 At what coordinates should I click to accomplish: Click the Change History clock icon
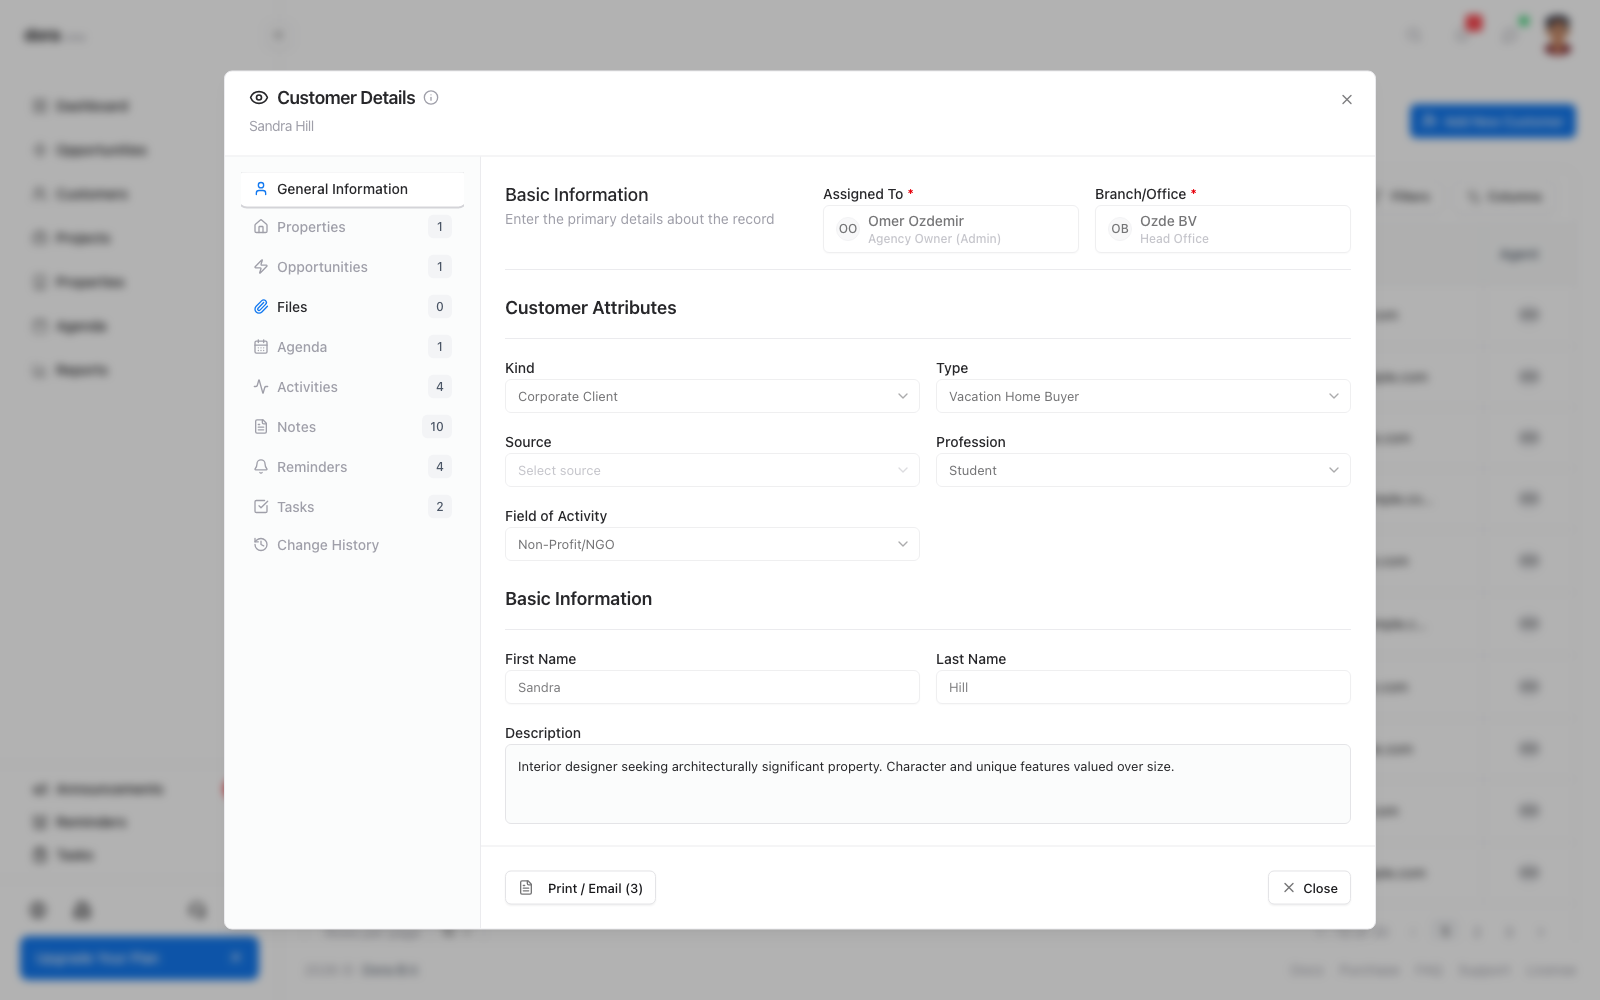click(261, 545)
